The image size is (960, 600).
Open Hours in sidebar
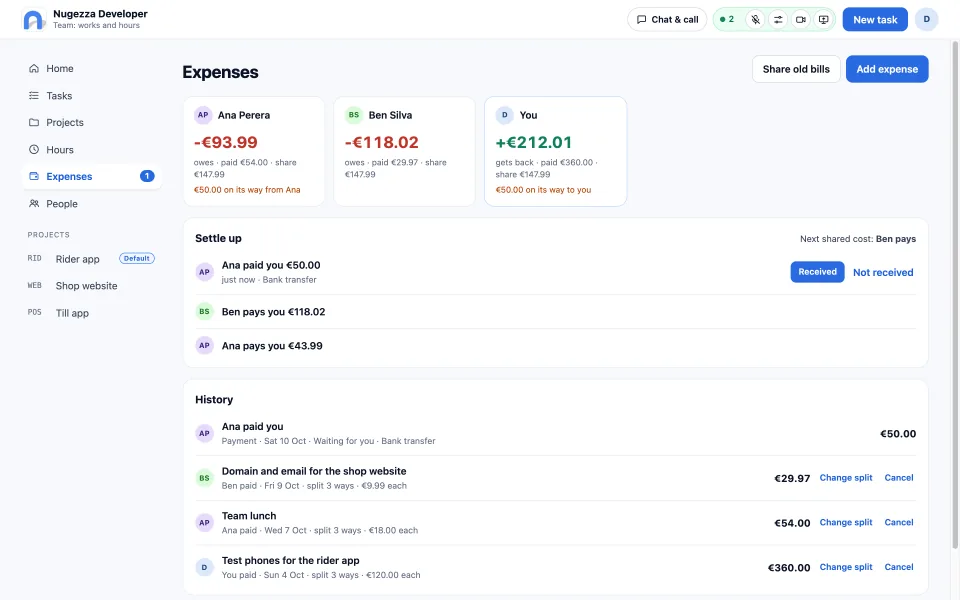point(91,149)
